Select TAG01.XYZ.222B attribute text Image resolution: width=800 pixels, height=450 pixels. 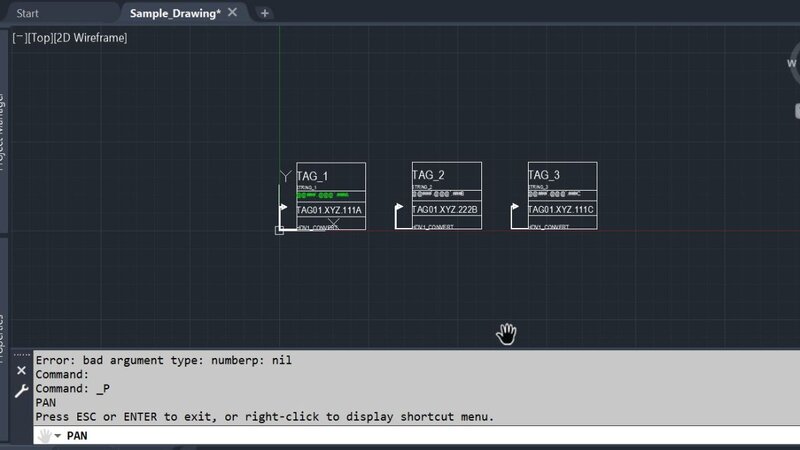(446, 210)
